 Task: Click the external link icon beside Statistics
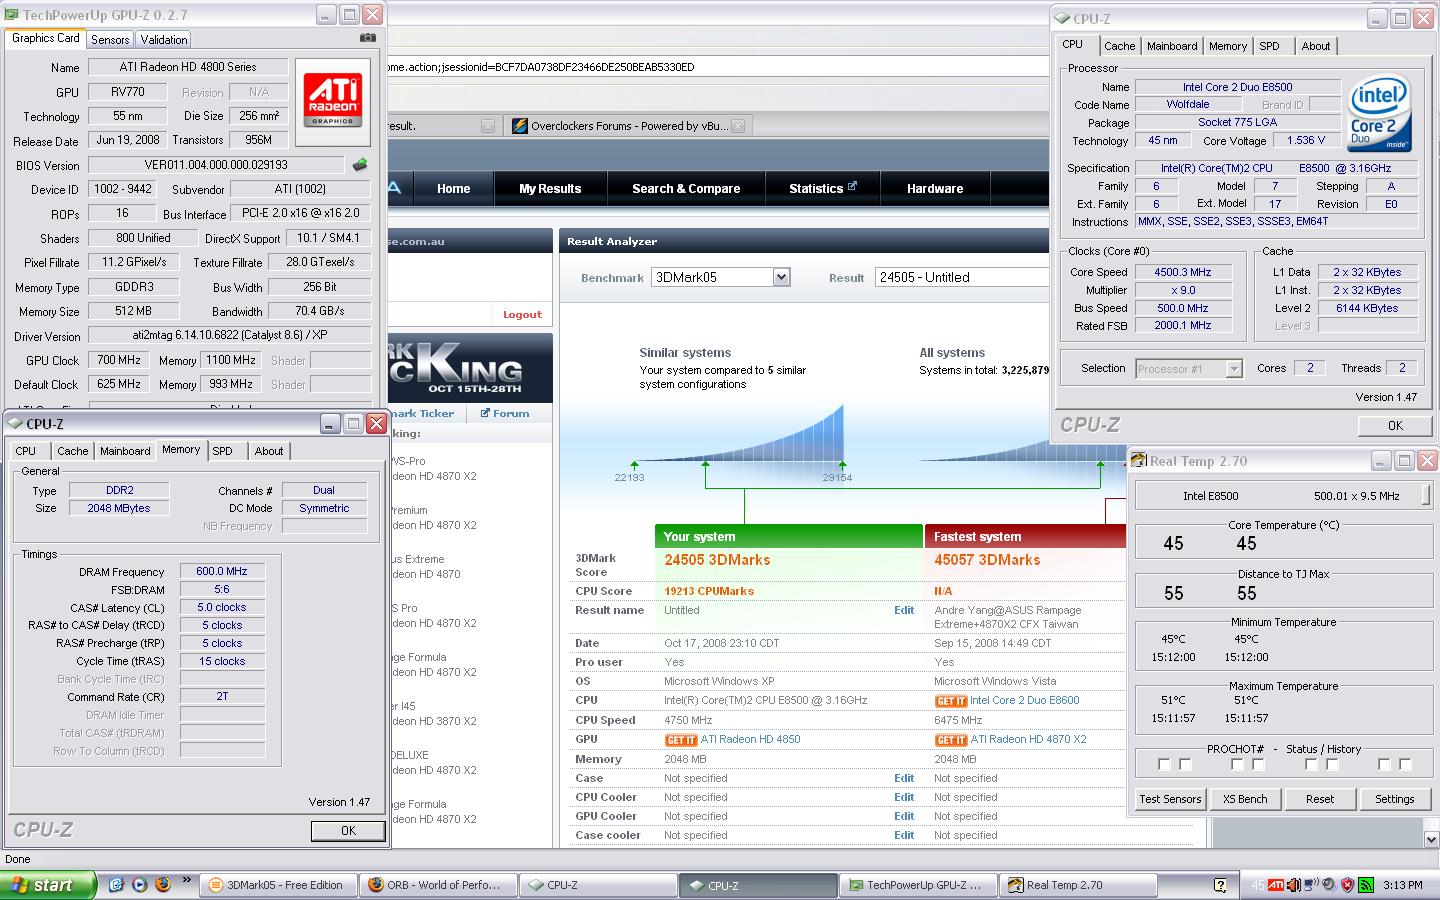(852, 186)
